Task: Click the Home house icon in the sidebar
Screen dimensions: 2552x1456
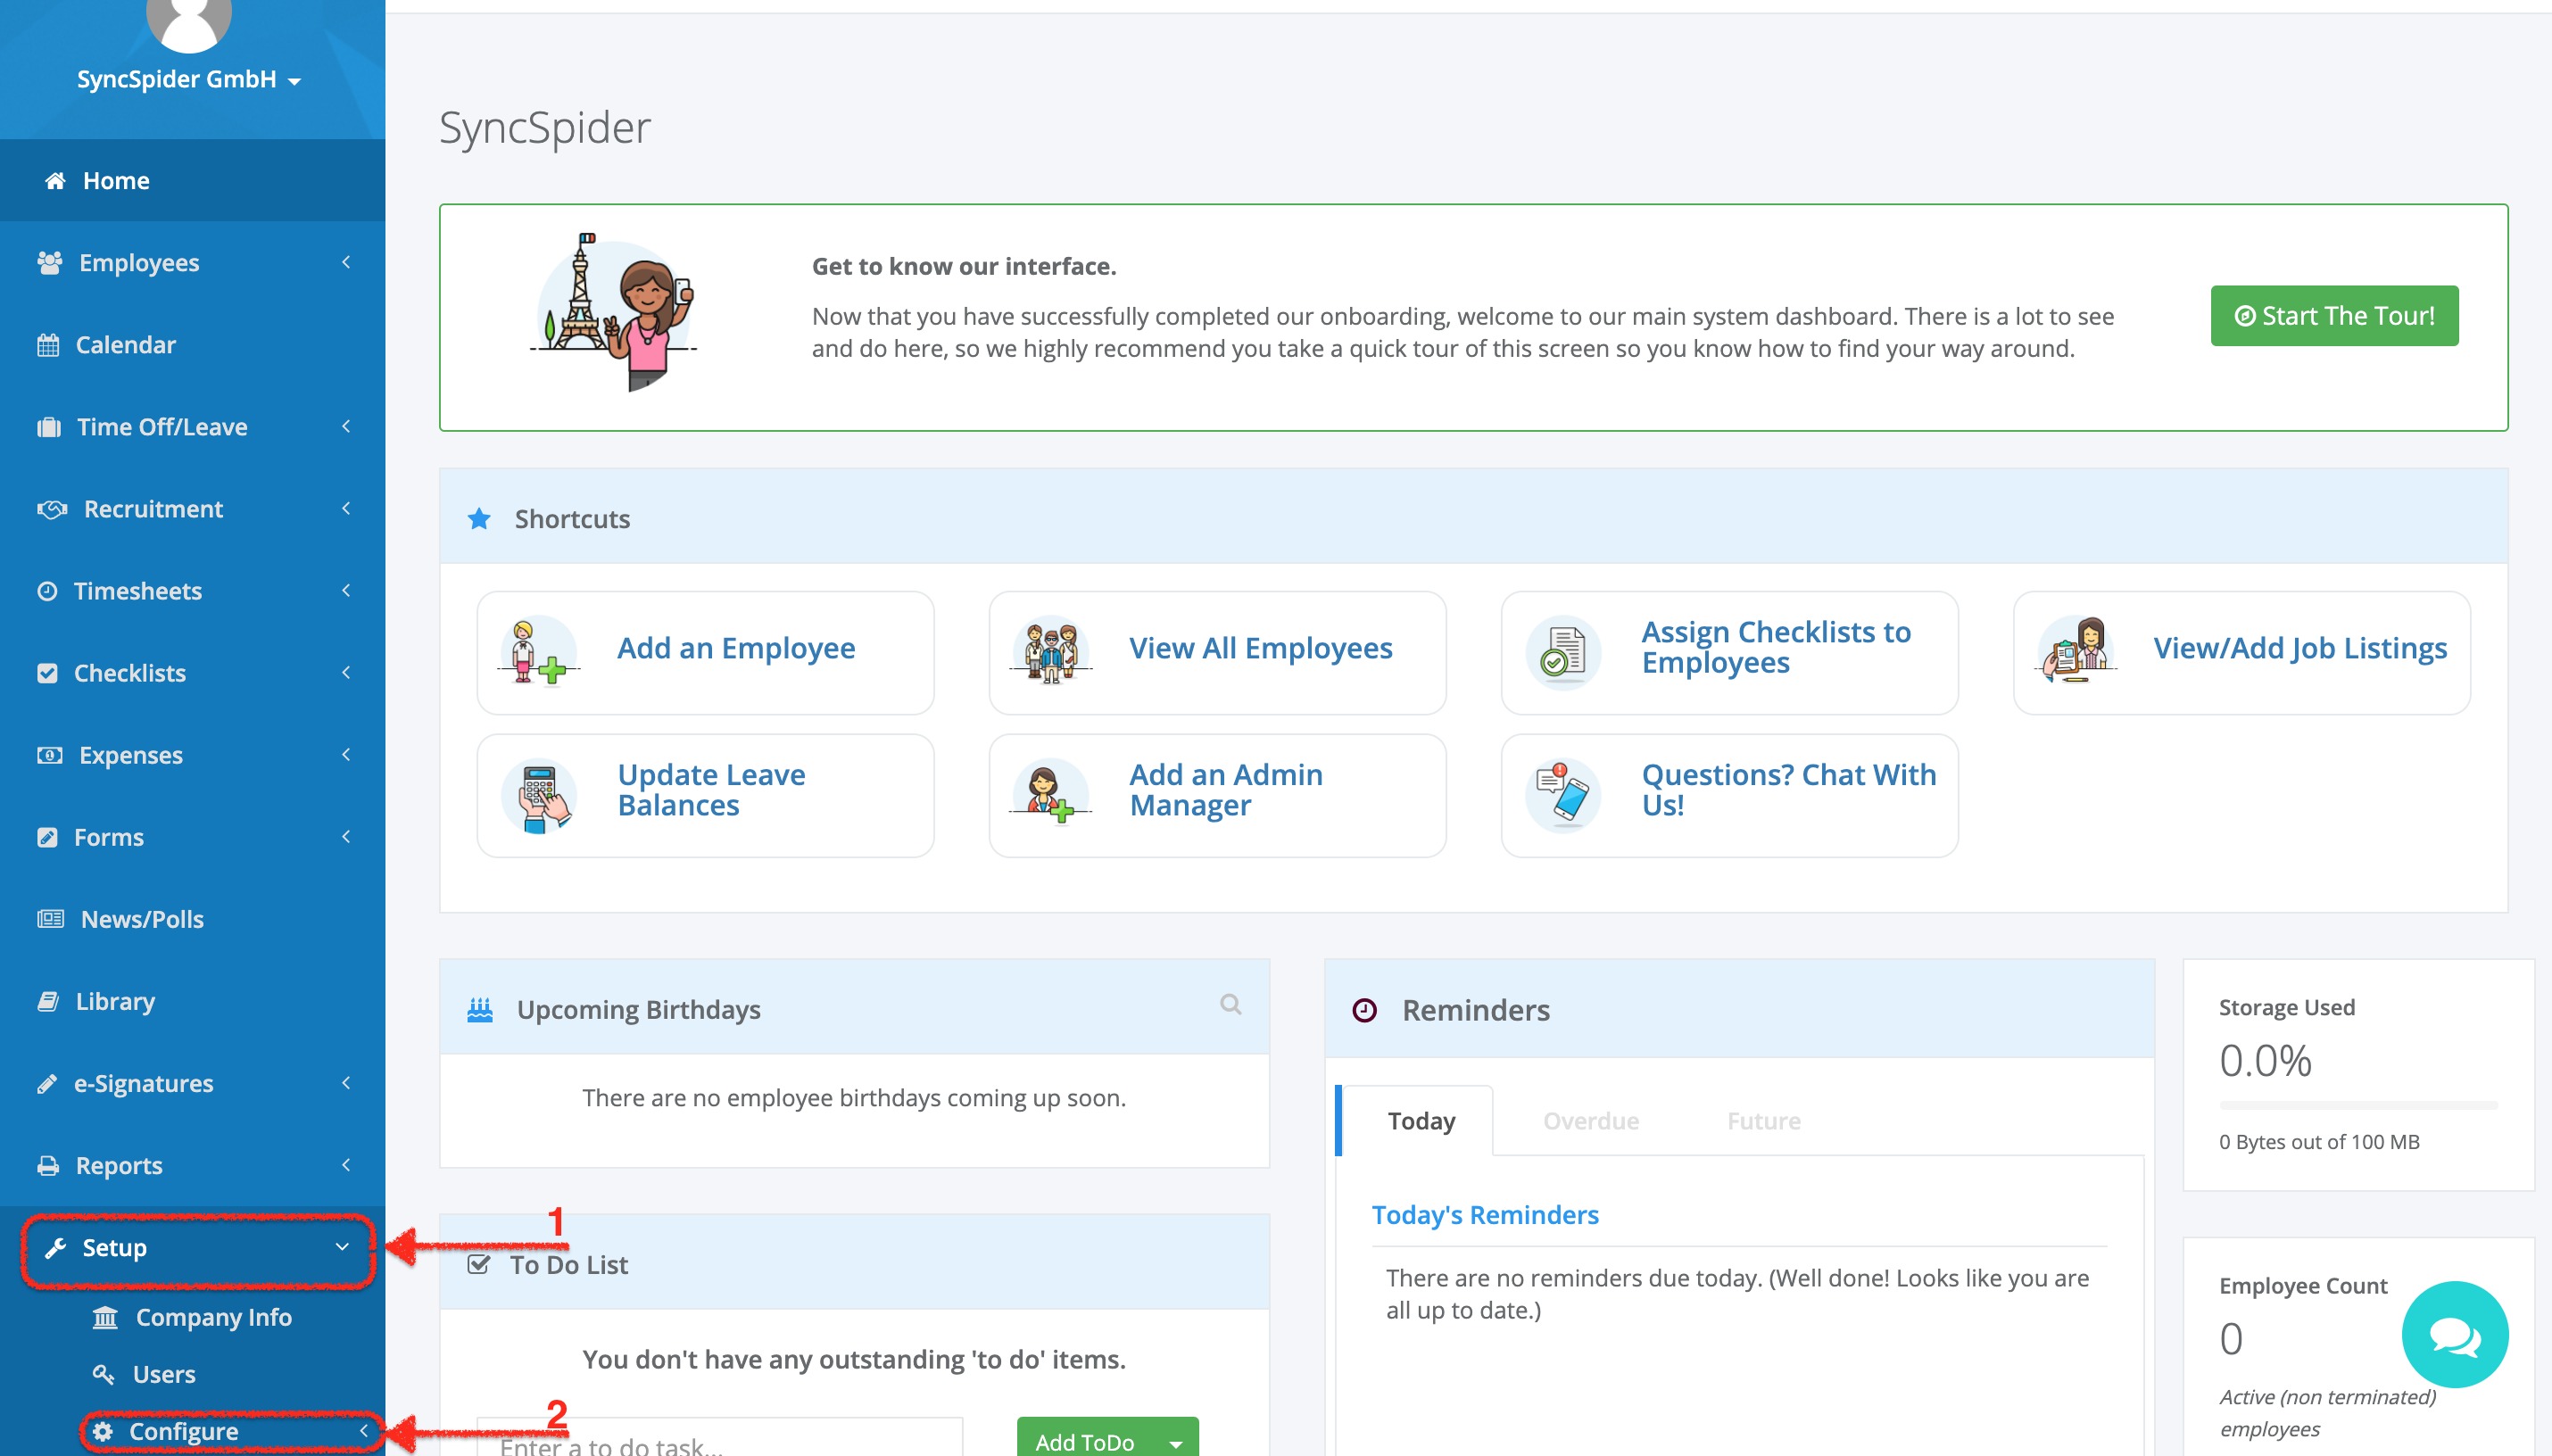Action: pos(55,181)
